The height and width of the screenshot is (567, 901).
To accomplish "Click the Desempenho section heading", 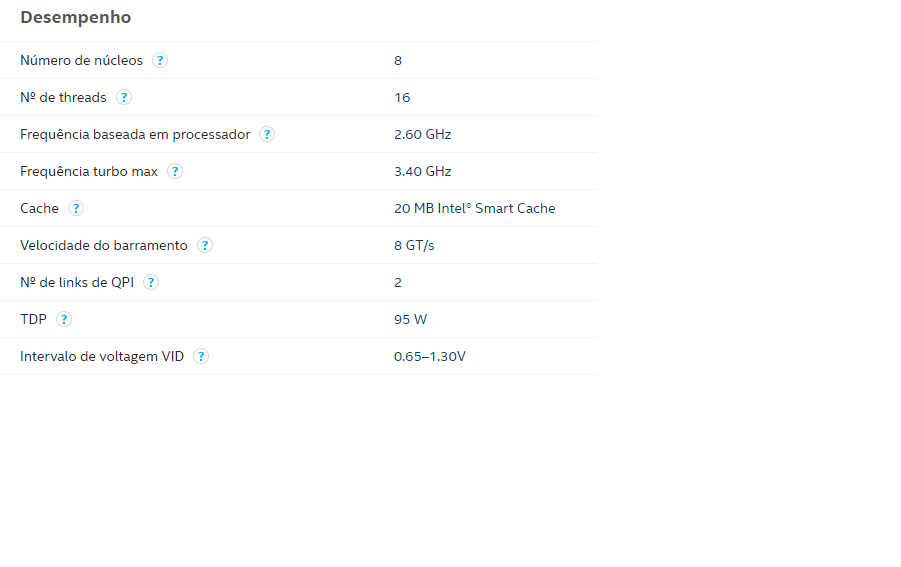I will tap(76, 17).
